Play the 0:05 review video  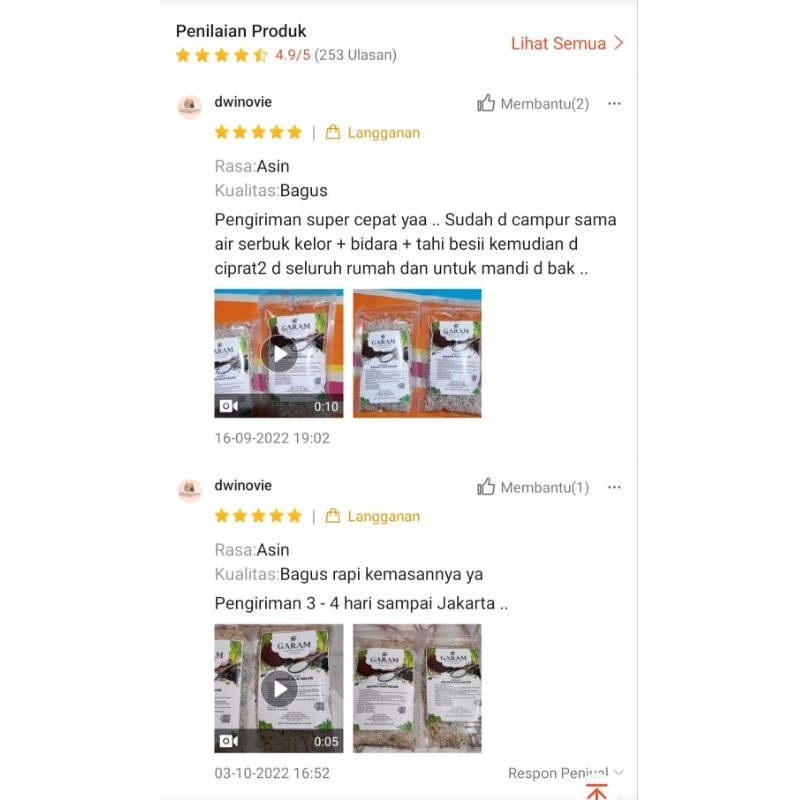coord(279,688)
